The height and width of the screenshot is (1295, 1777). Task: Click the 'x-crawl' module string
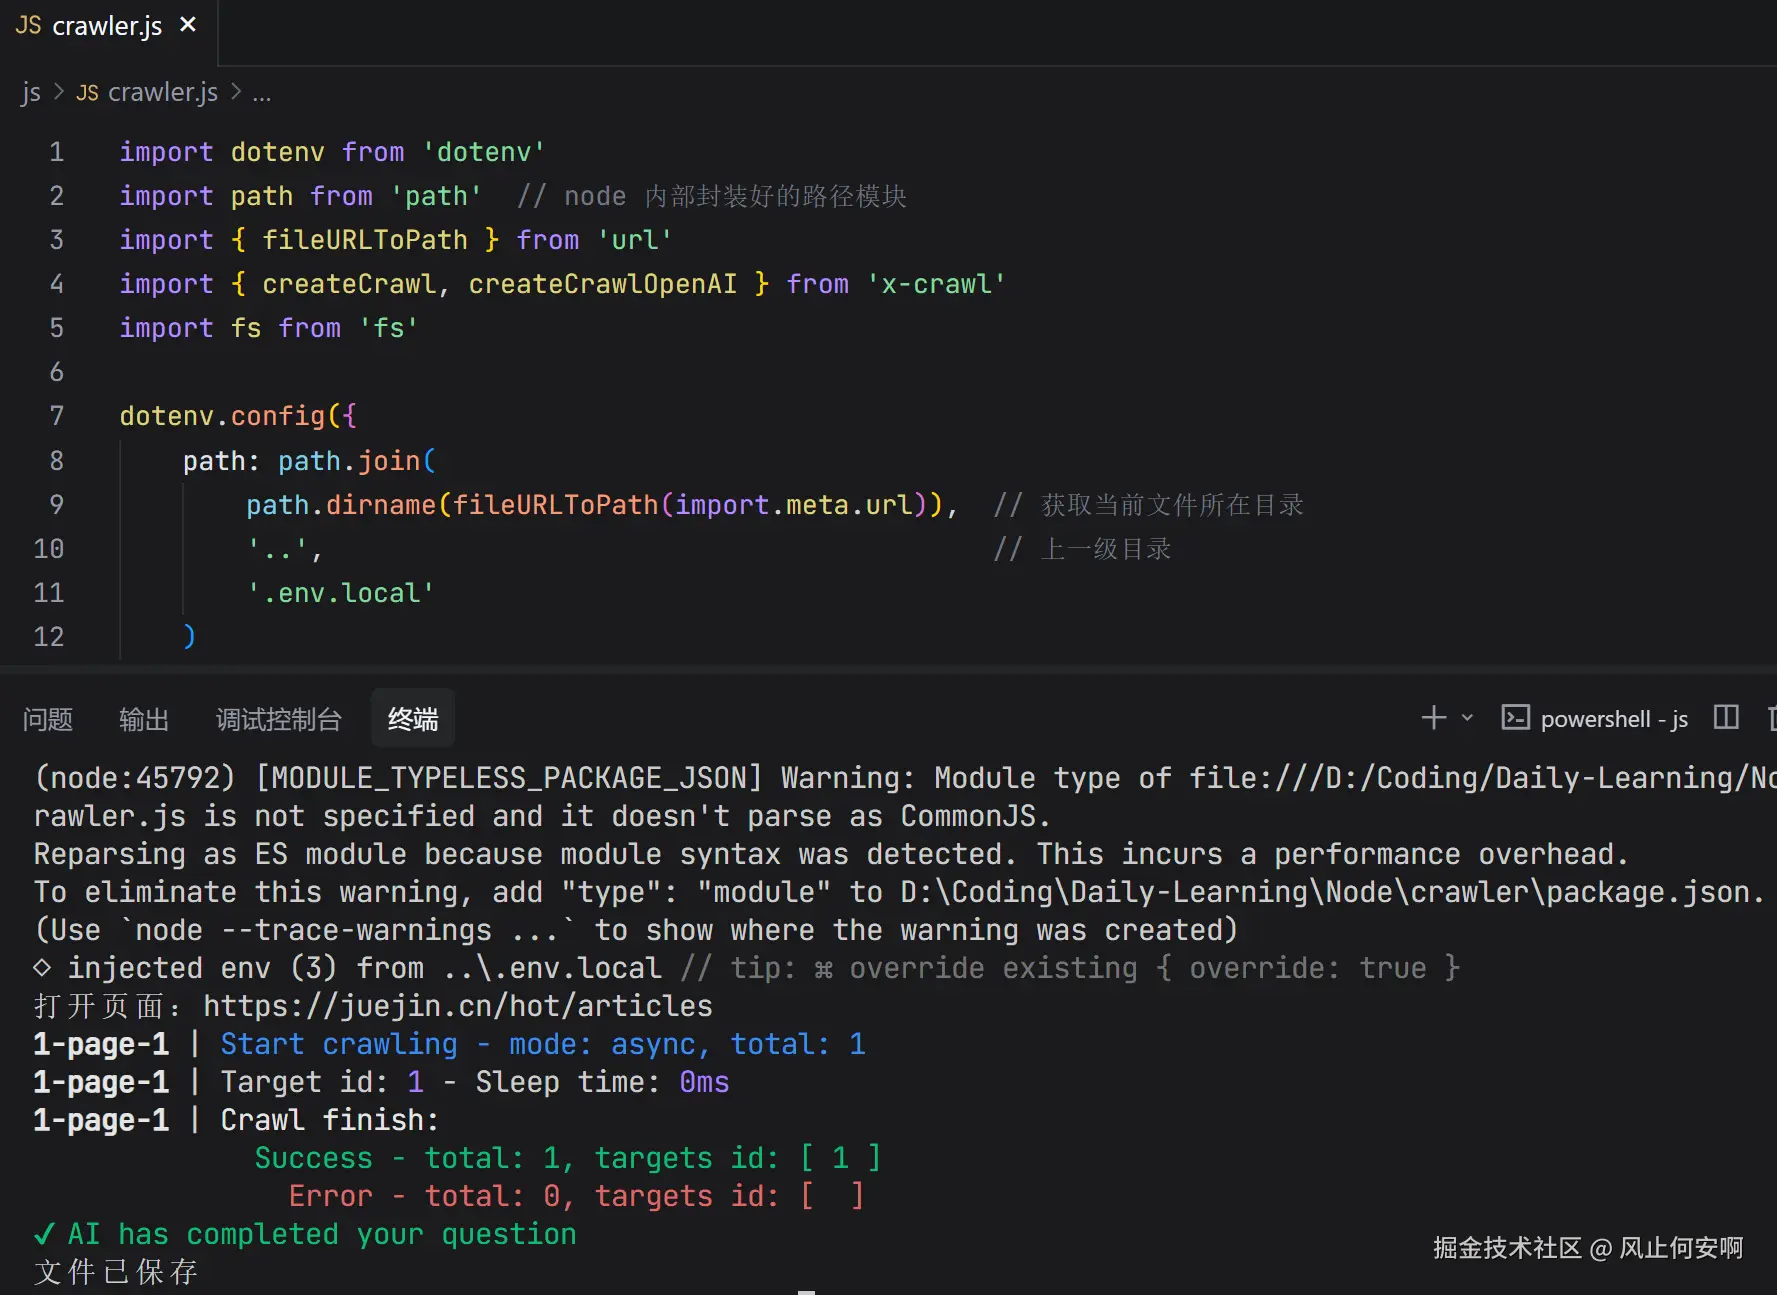tap(936, 284)
